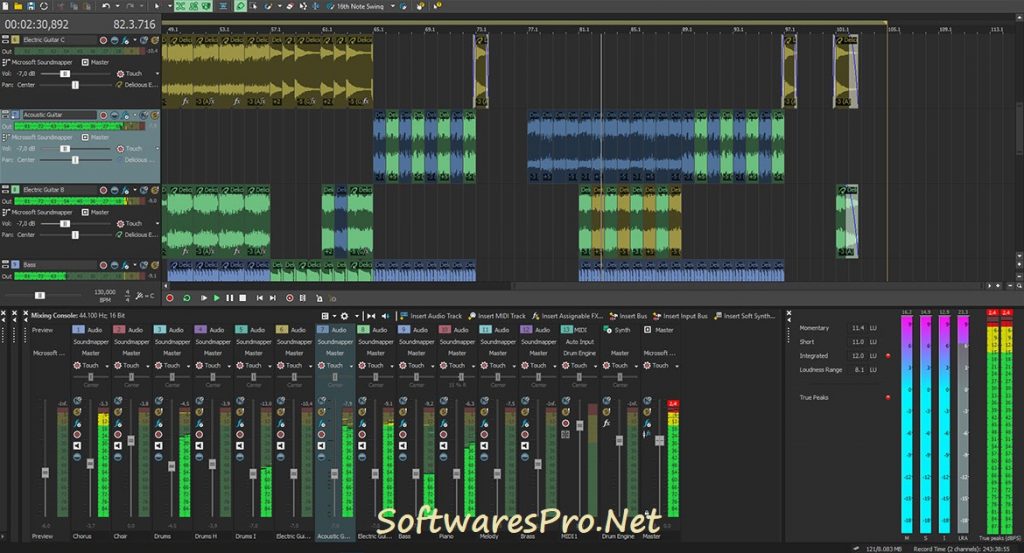
Task: Toggle the first green snapping button in toolbar
Action: (181, 6)
